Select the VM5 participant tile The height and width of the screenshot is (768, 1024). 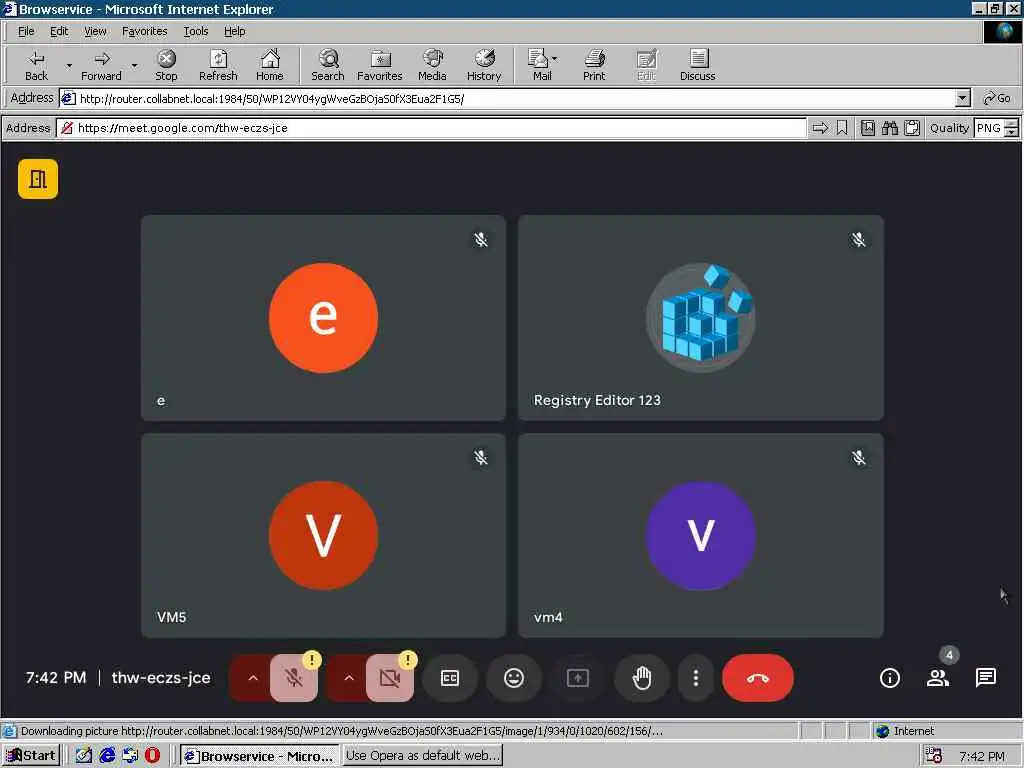coord(323,536)
